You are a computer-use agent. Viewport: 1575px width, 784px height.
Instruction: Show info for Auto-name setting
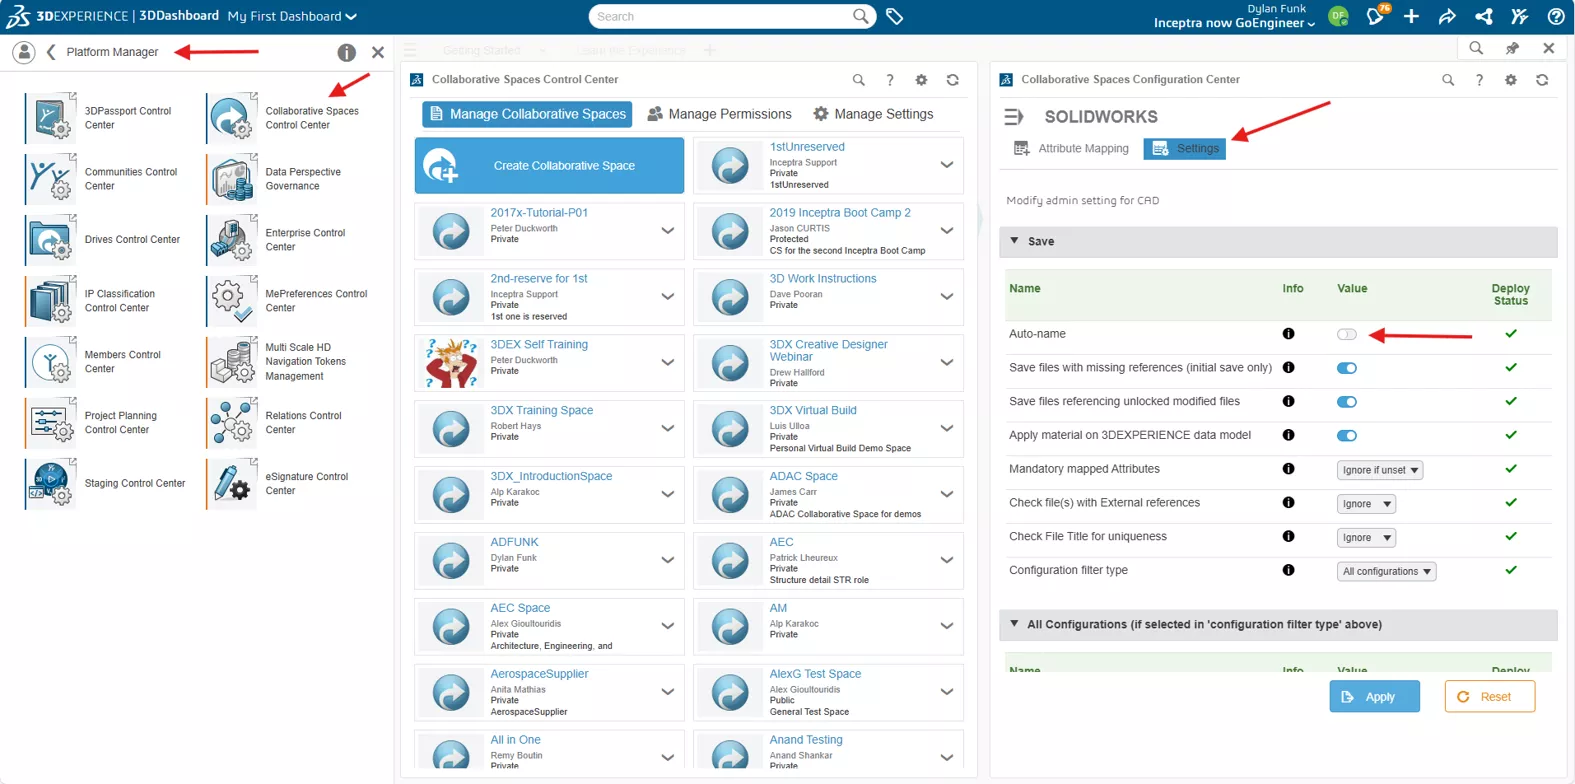pos(1288,334)
